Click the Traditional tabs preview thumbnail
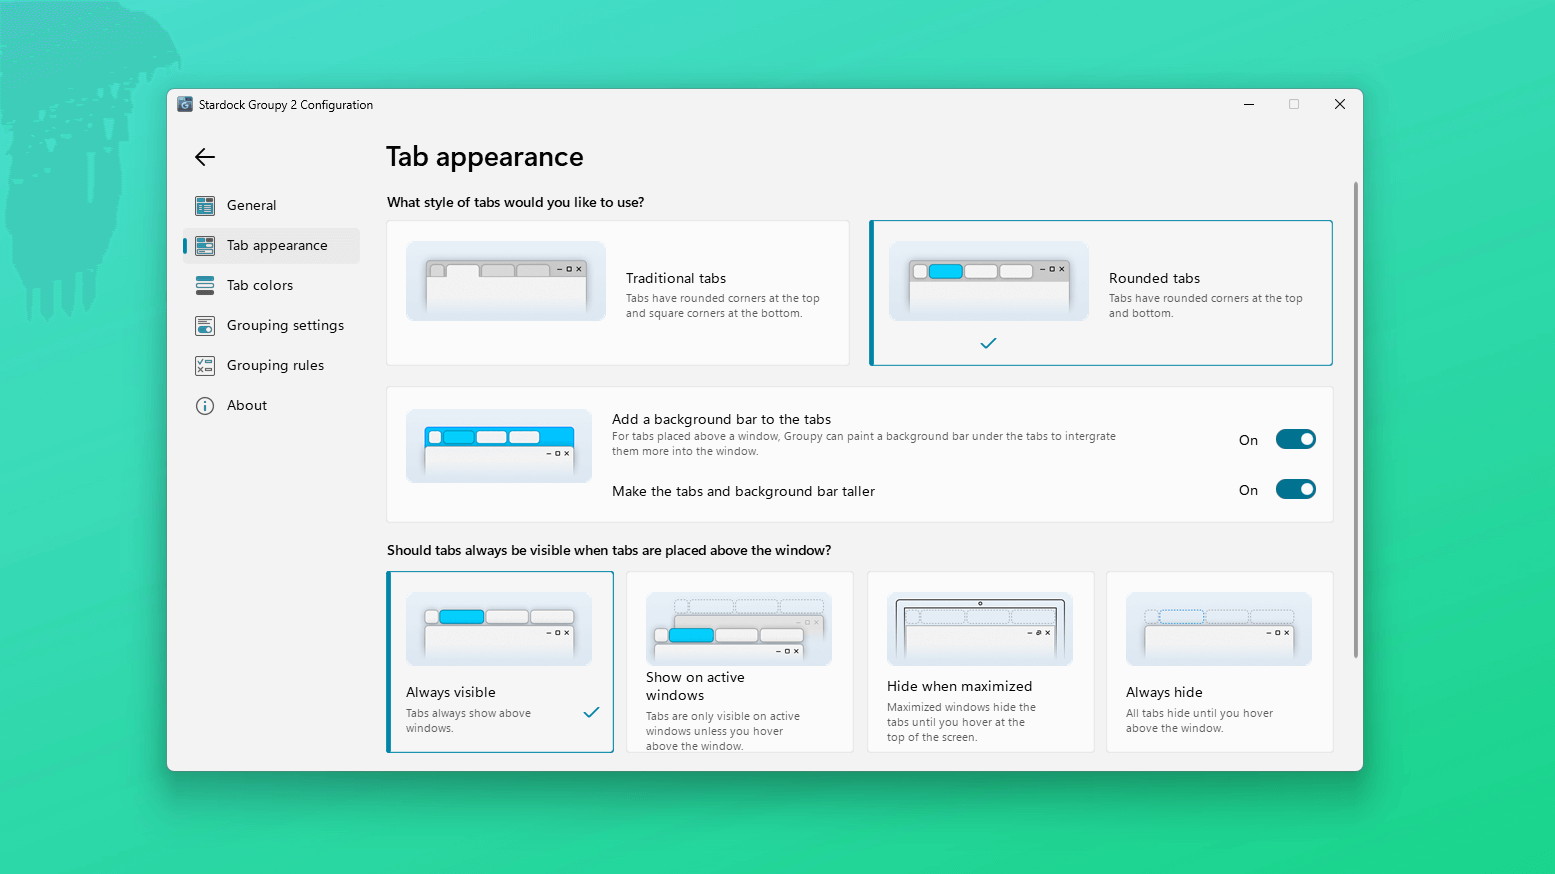The width and height of the screenshot is (1555, 874). click(x=506, y=281)
